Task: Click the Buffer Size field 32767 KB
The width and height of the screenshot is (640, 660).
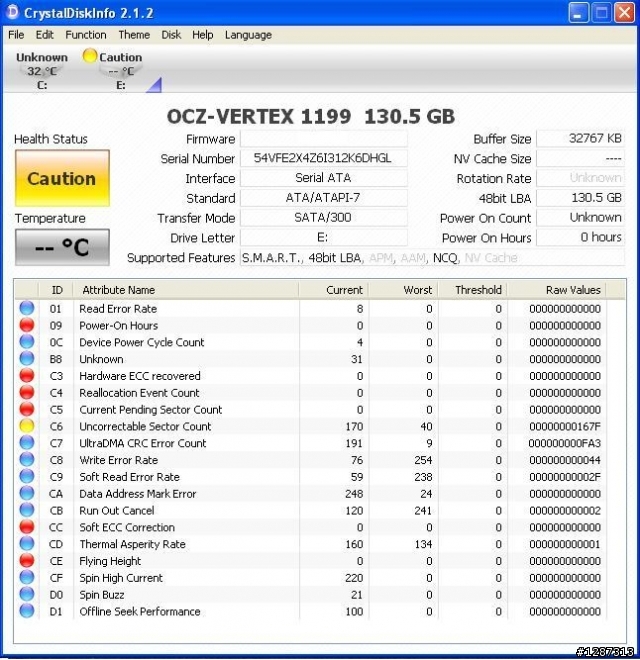Action: [580, 138]
